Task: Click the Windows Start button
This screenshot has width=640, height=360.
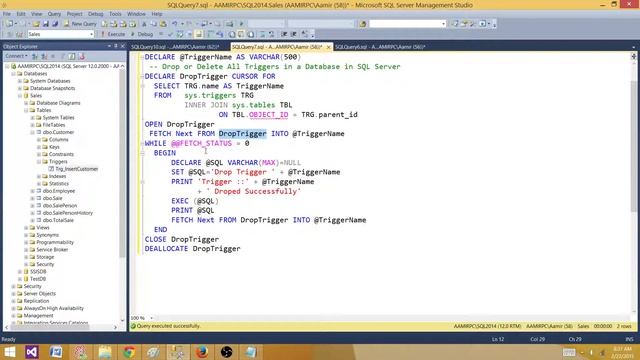Action: [x=9, y=352]
